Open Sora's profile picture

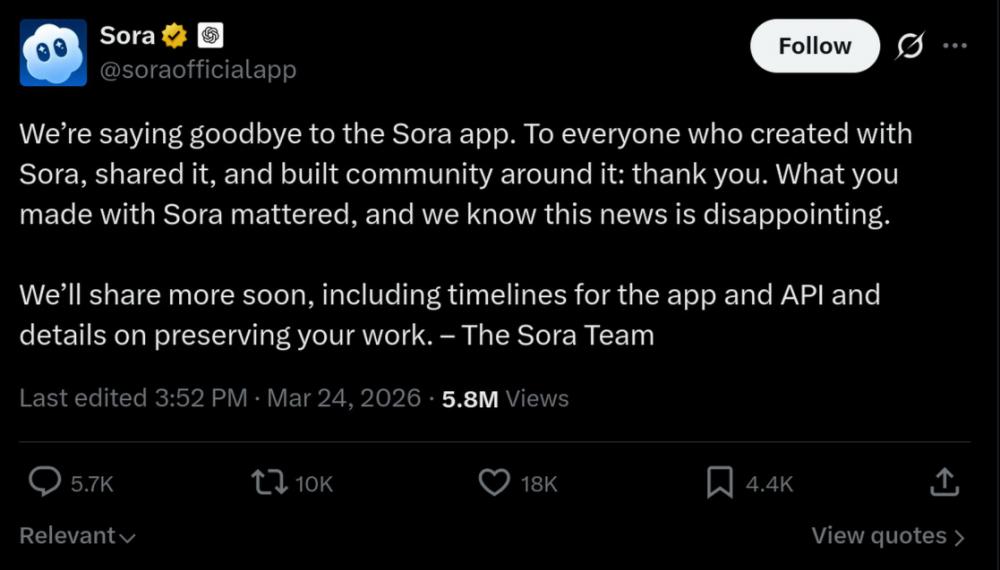52,52
